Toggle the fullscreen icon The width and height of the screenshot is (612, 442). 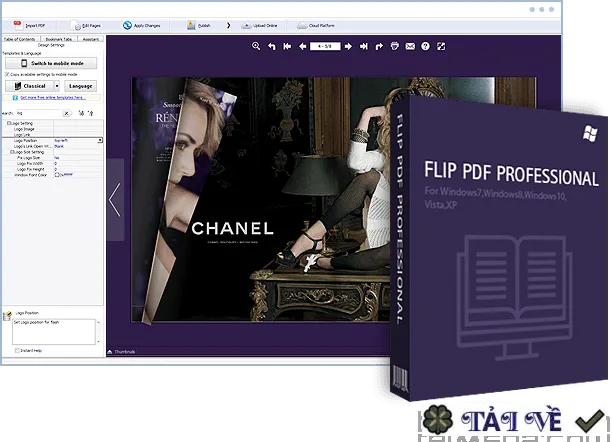[x=441, y=46]
